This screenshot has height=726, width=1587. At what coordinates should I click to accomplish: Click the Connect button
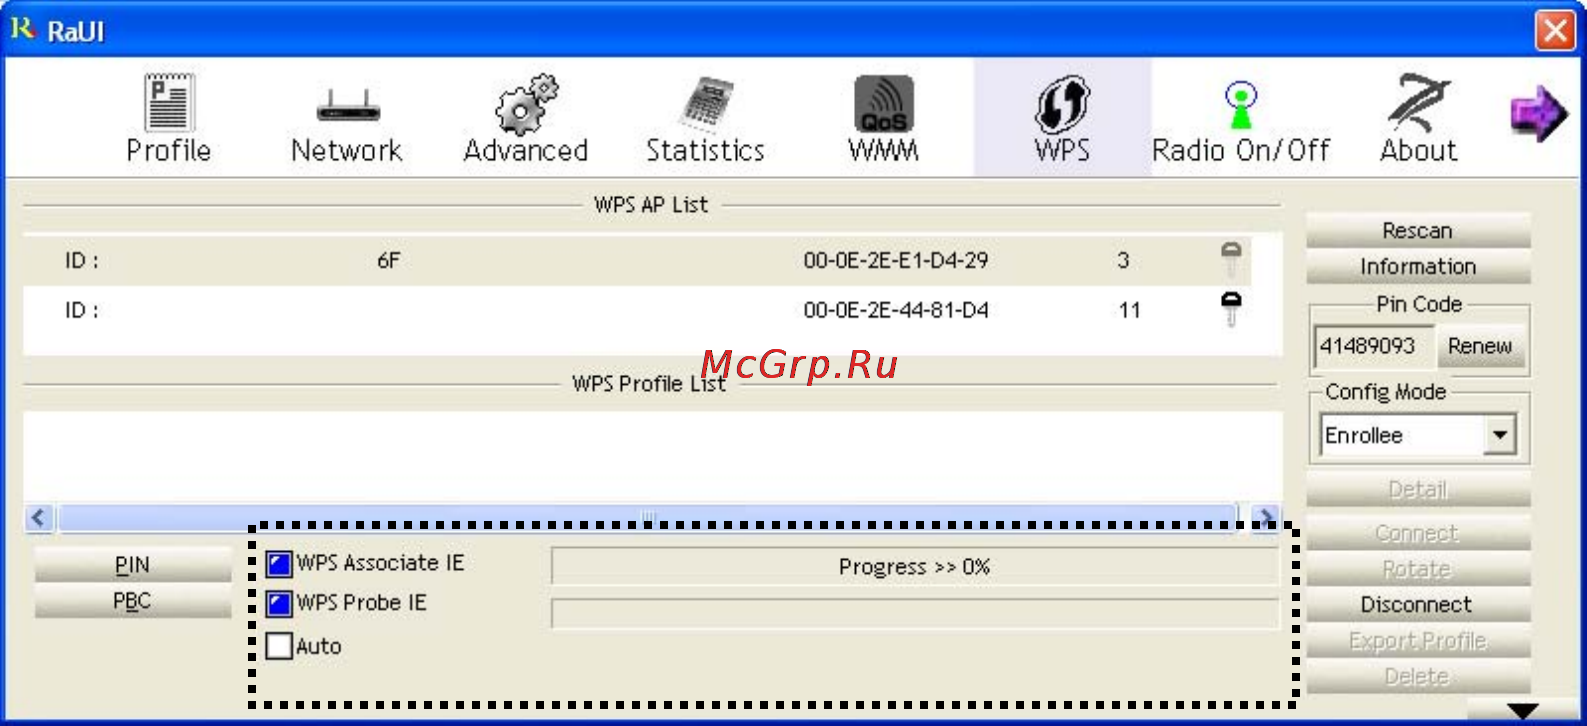[1418, 533]
